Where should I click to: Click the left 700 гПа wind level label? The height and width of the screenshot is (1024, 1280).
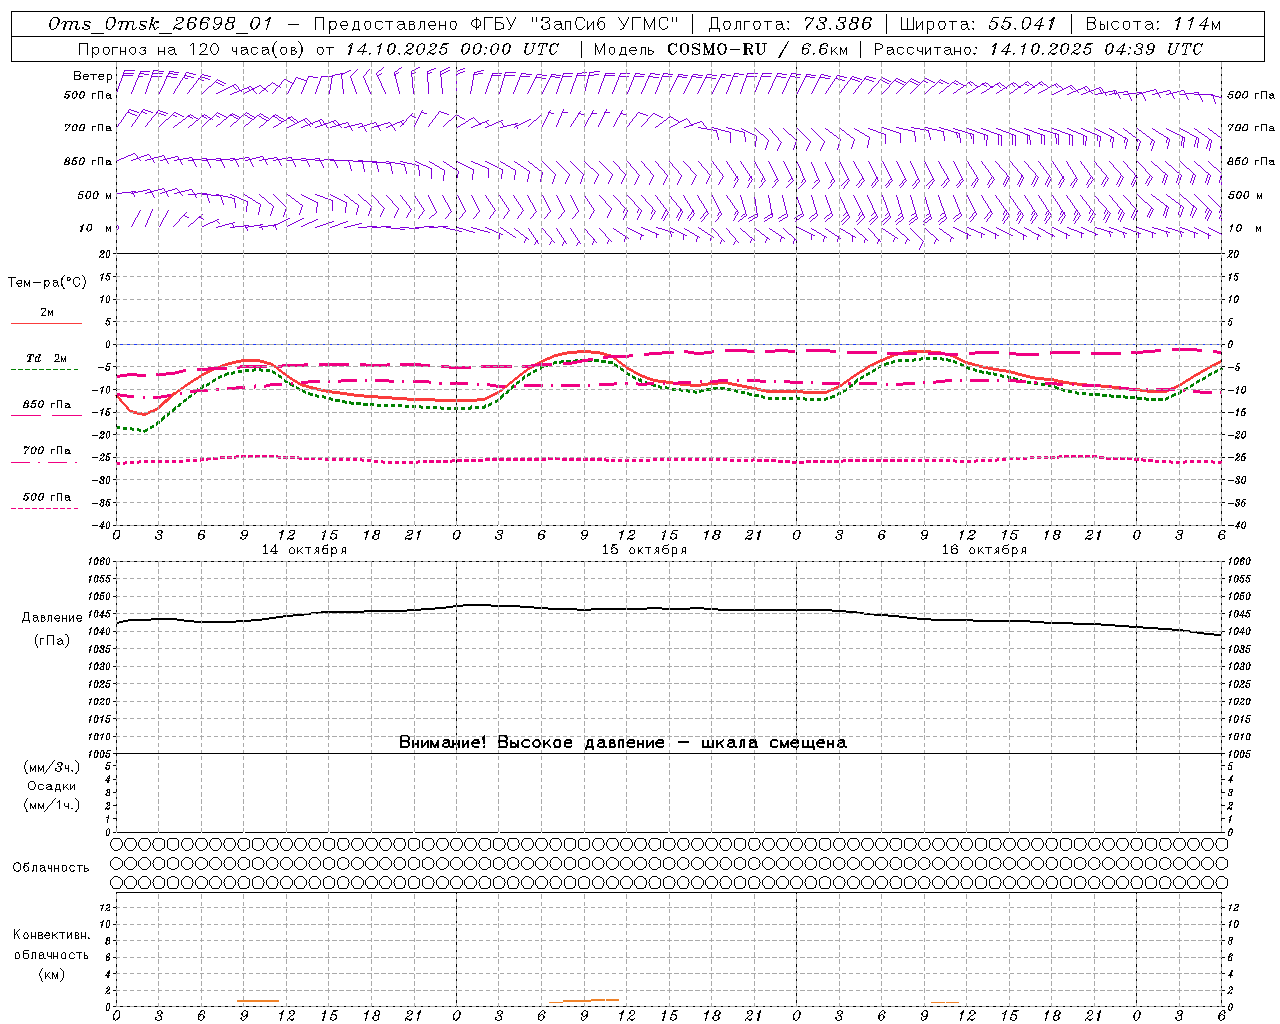pos(88,128)
